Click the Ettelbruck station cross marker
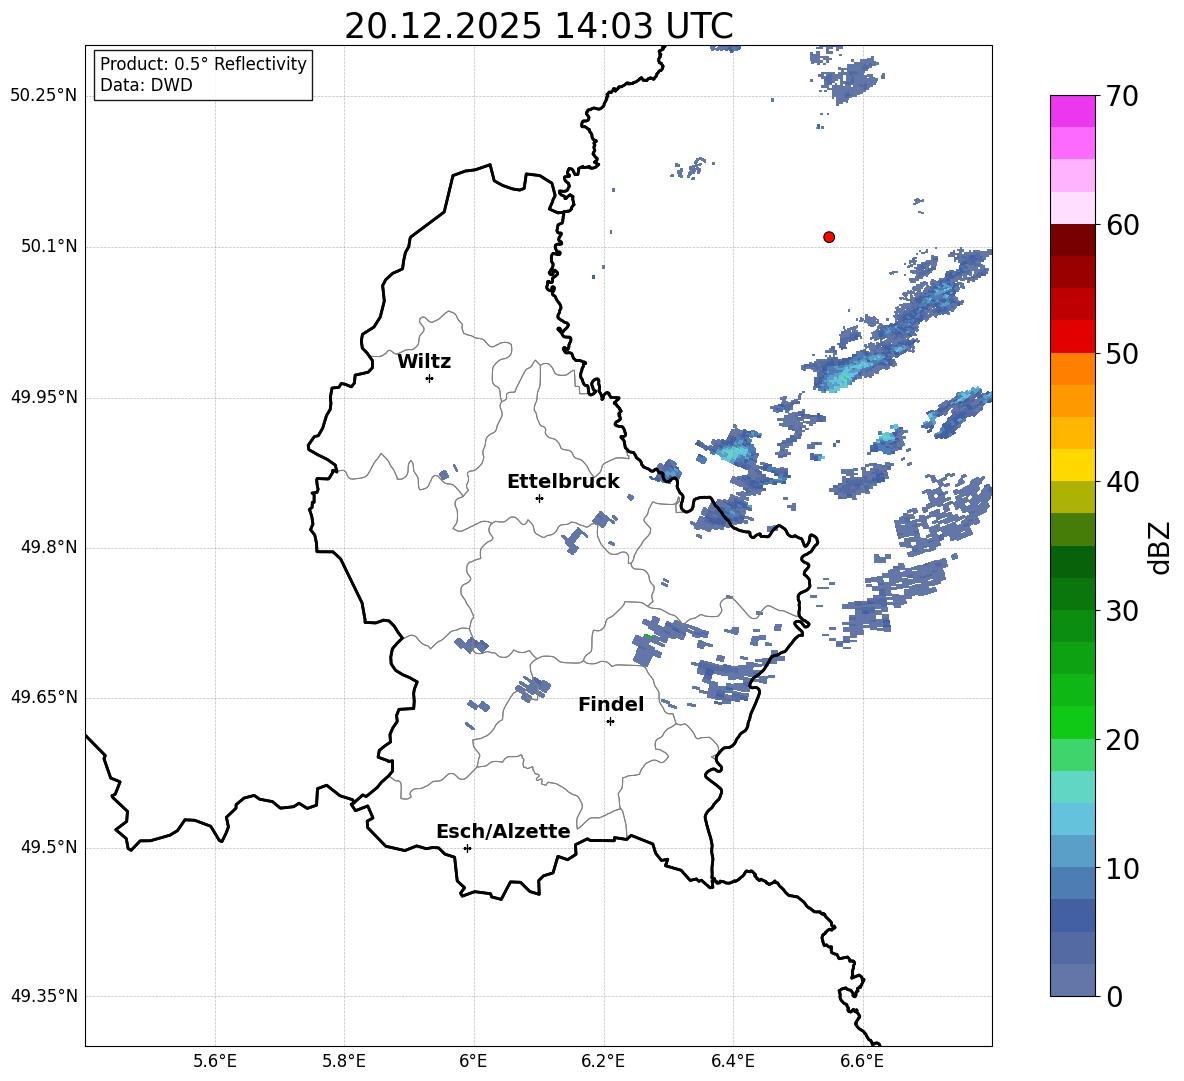This screenshot has height=1081, width=1184. (539, 498)
